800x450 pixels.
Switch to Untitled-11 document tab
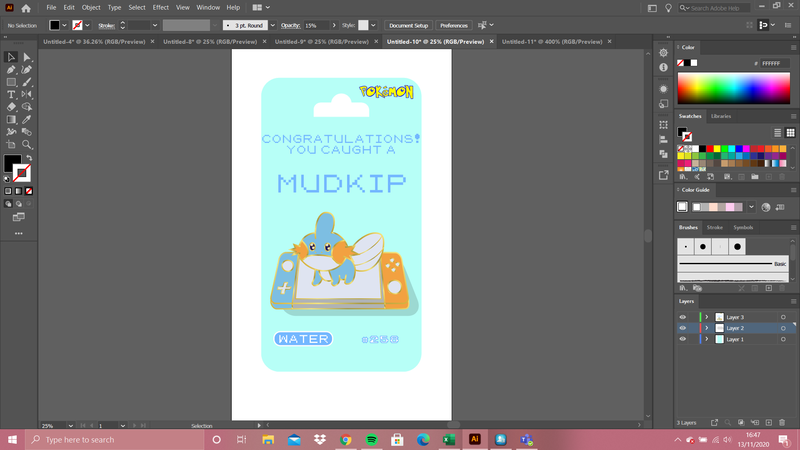coord(552,42)
